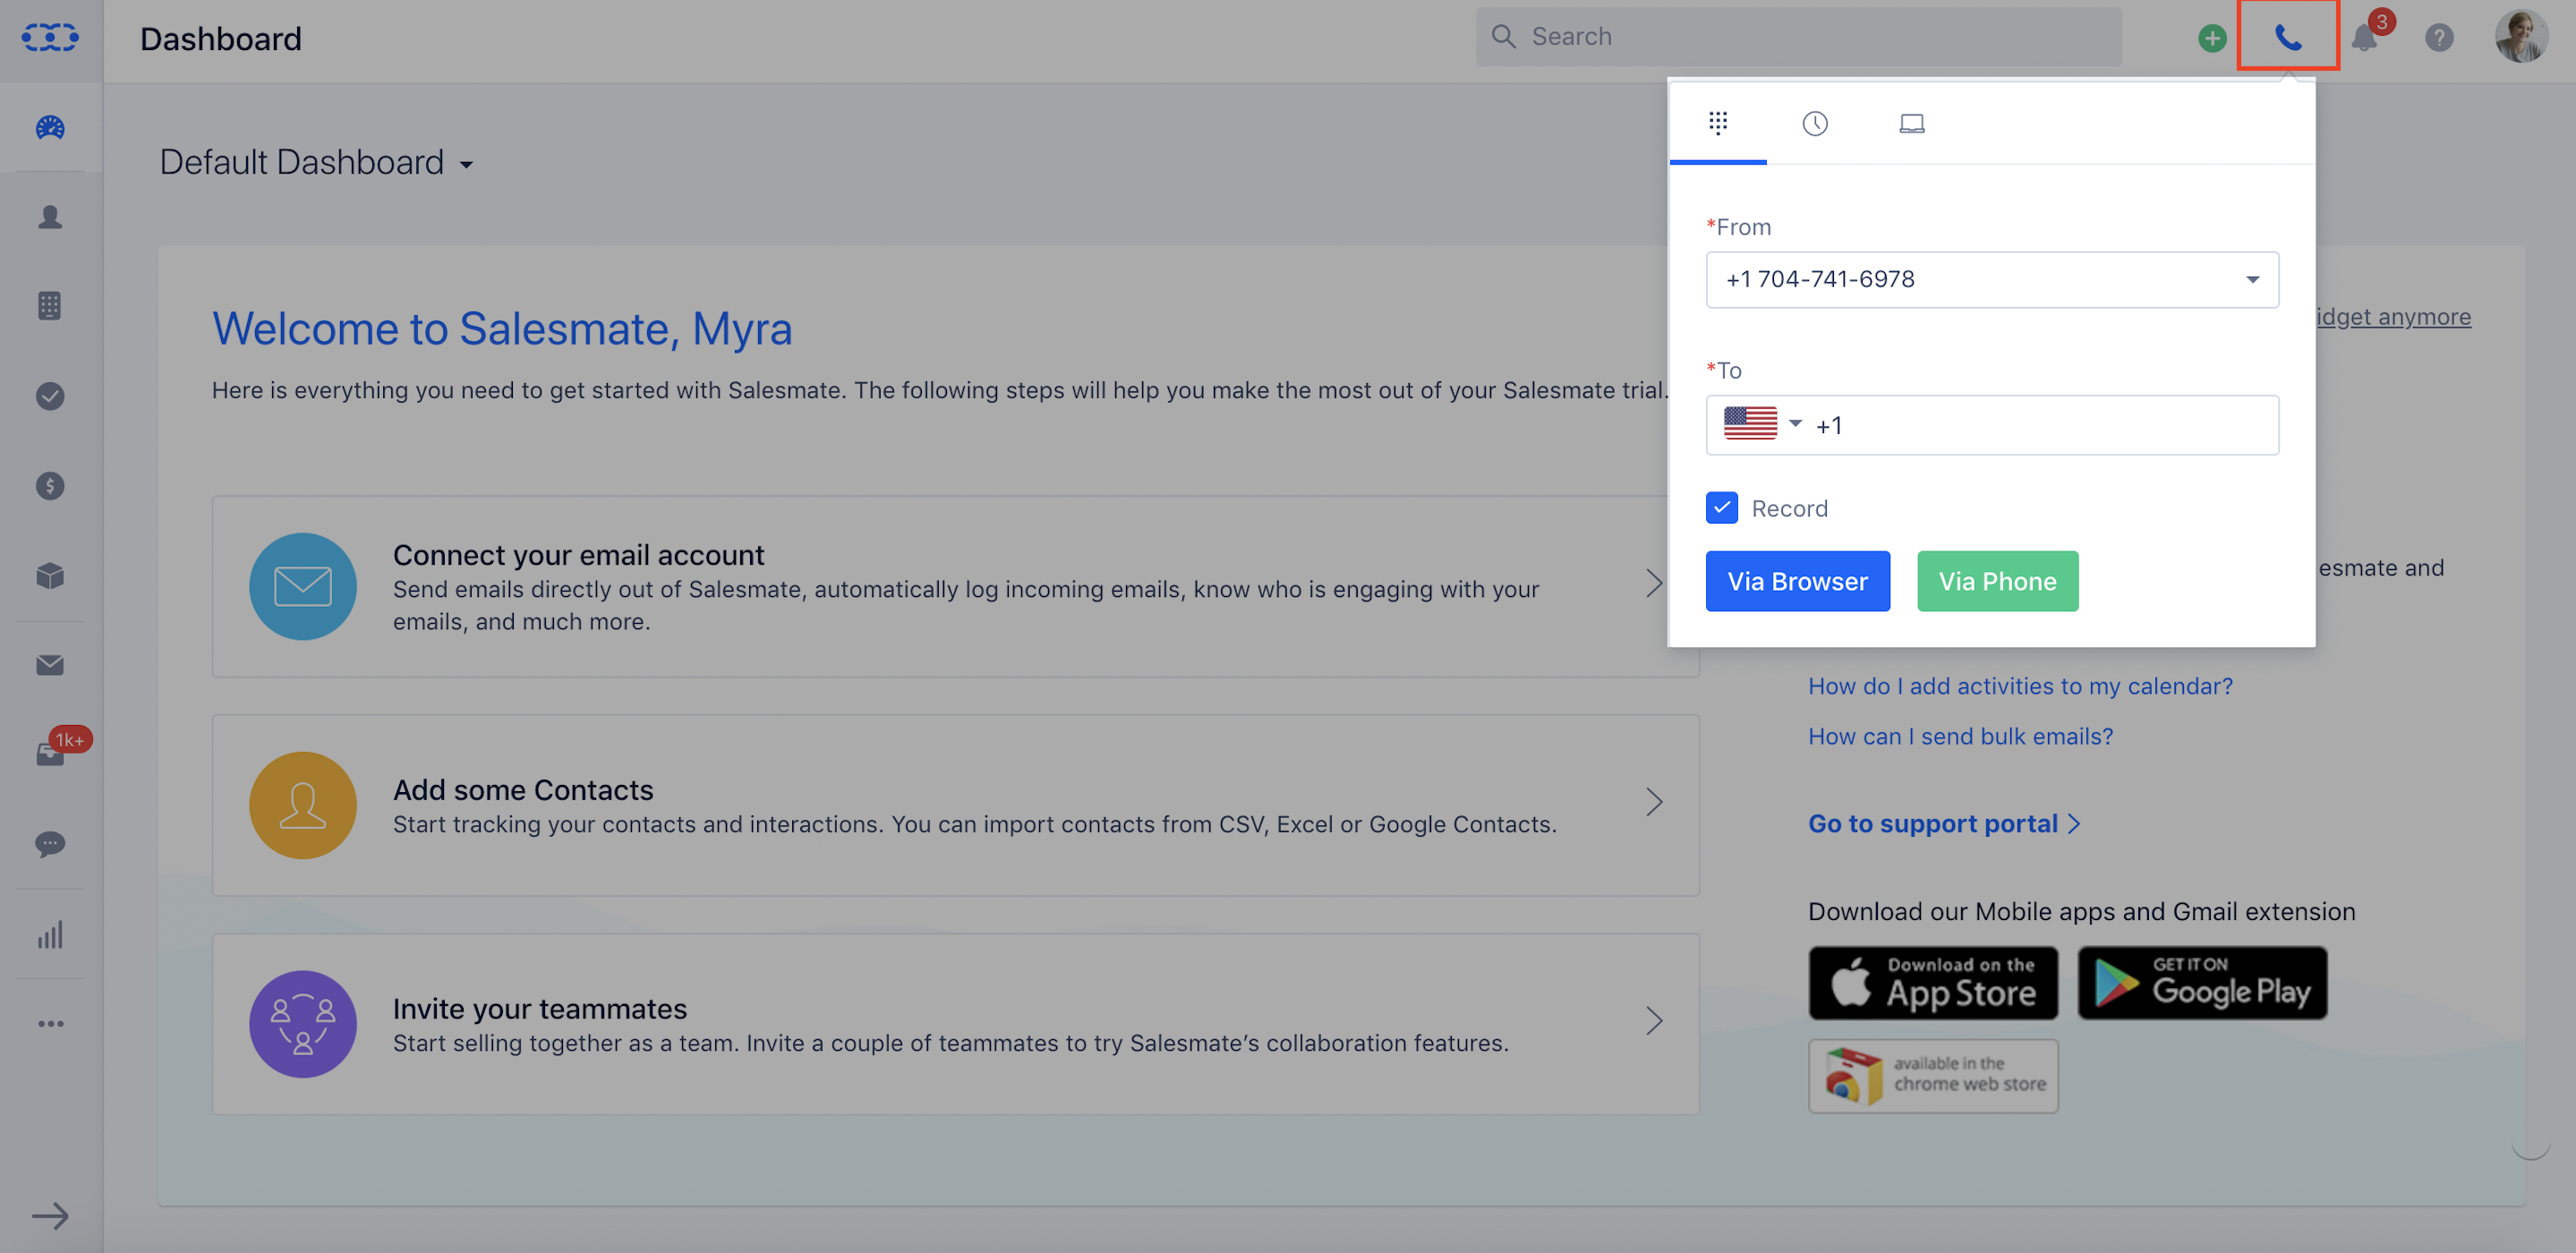Go to support portal link
The image size is (2576, 1253).
pos(1944,824)
